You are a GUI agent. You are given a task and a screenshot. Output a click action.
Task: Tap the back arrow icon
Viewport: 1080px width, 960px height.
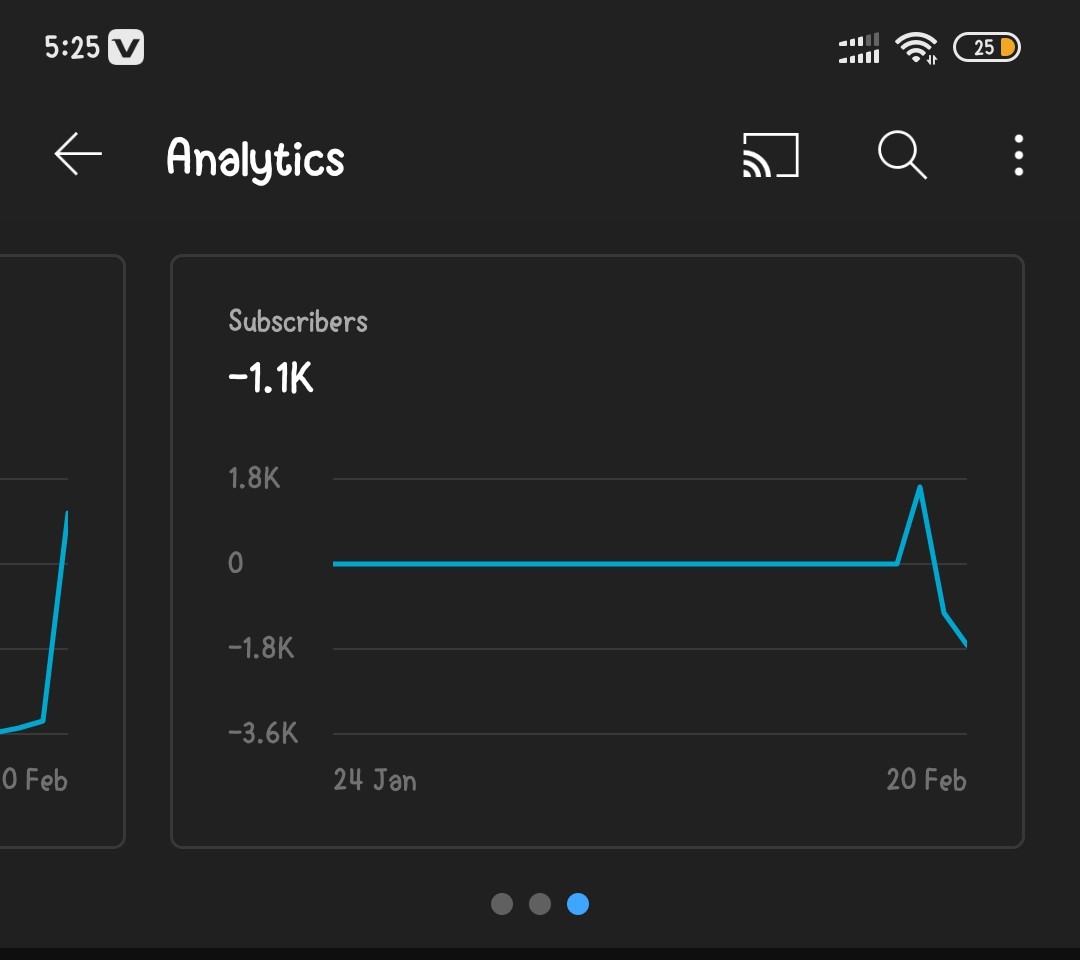[x=78, y=154]
